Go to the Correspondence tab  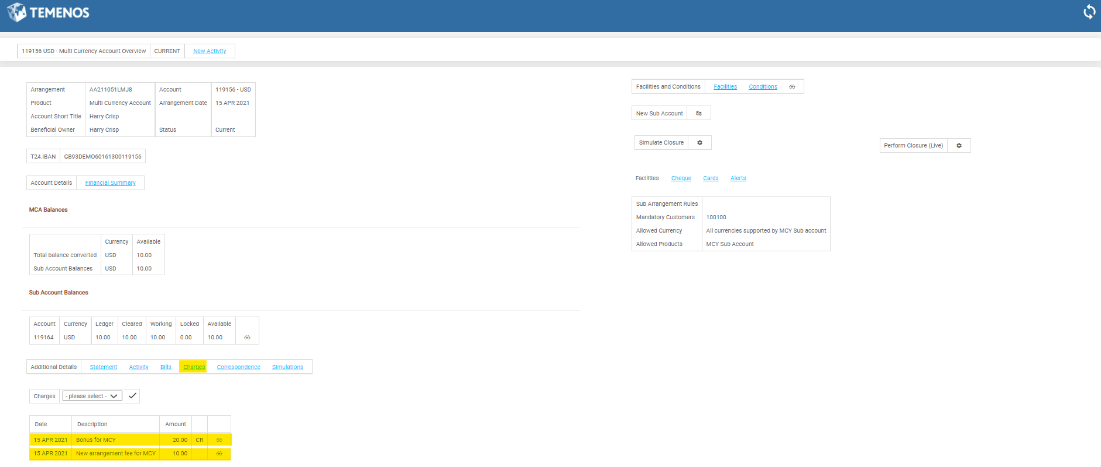238,367
